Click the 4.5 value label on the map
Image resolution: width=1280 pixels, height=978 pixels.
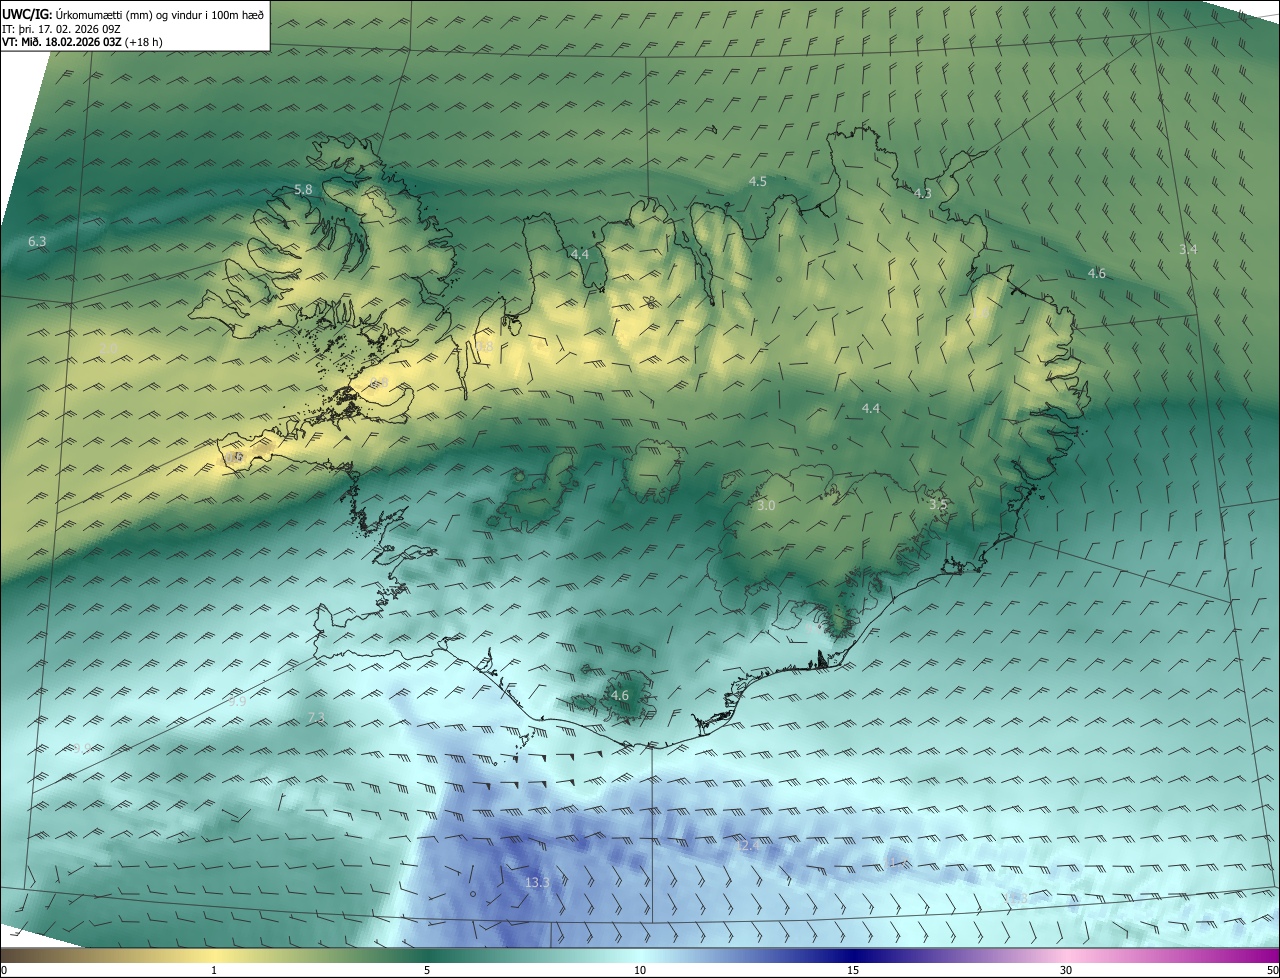pos(757,181)
